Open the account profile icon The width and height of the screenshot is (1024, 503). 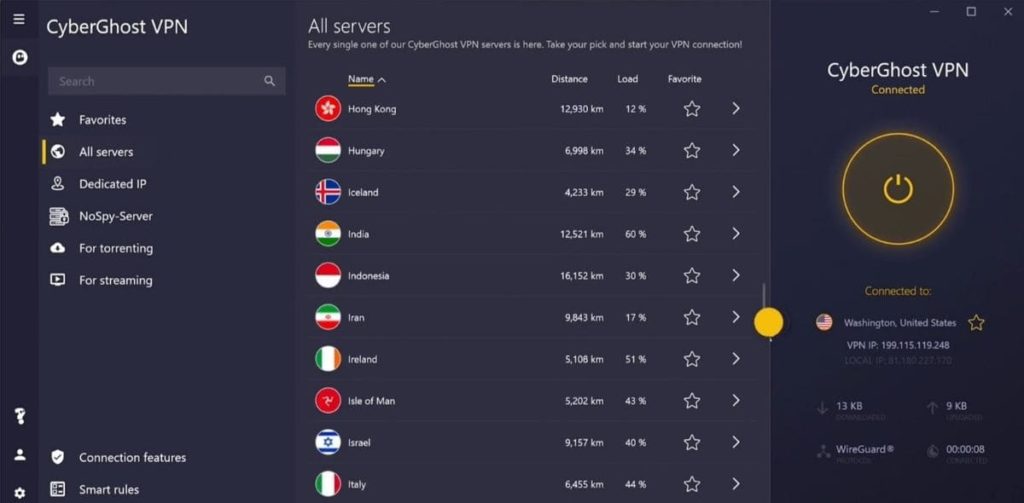click(x=20, y=455)
